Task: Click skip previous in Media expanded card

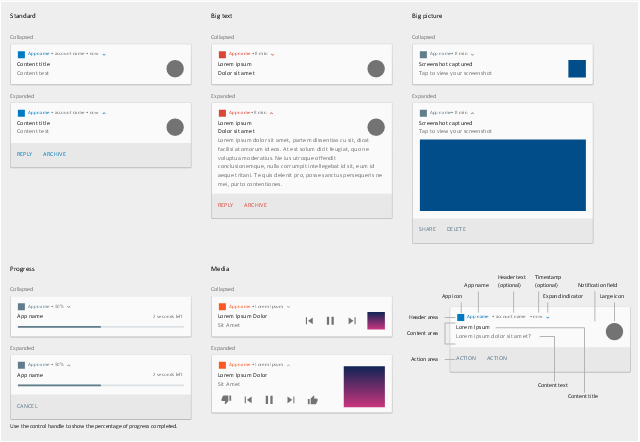Action: (248, 400)
